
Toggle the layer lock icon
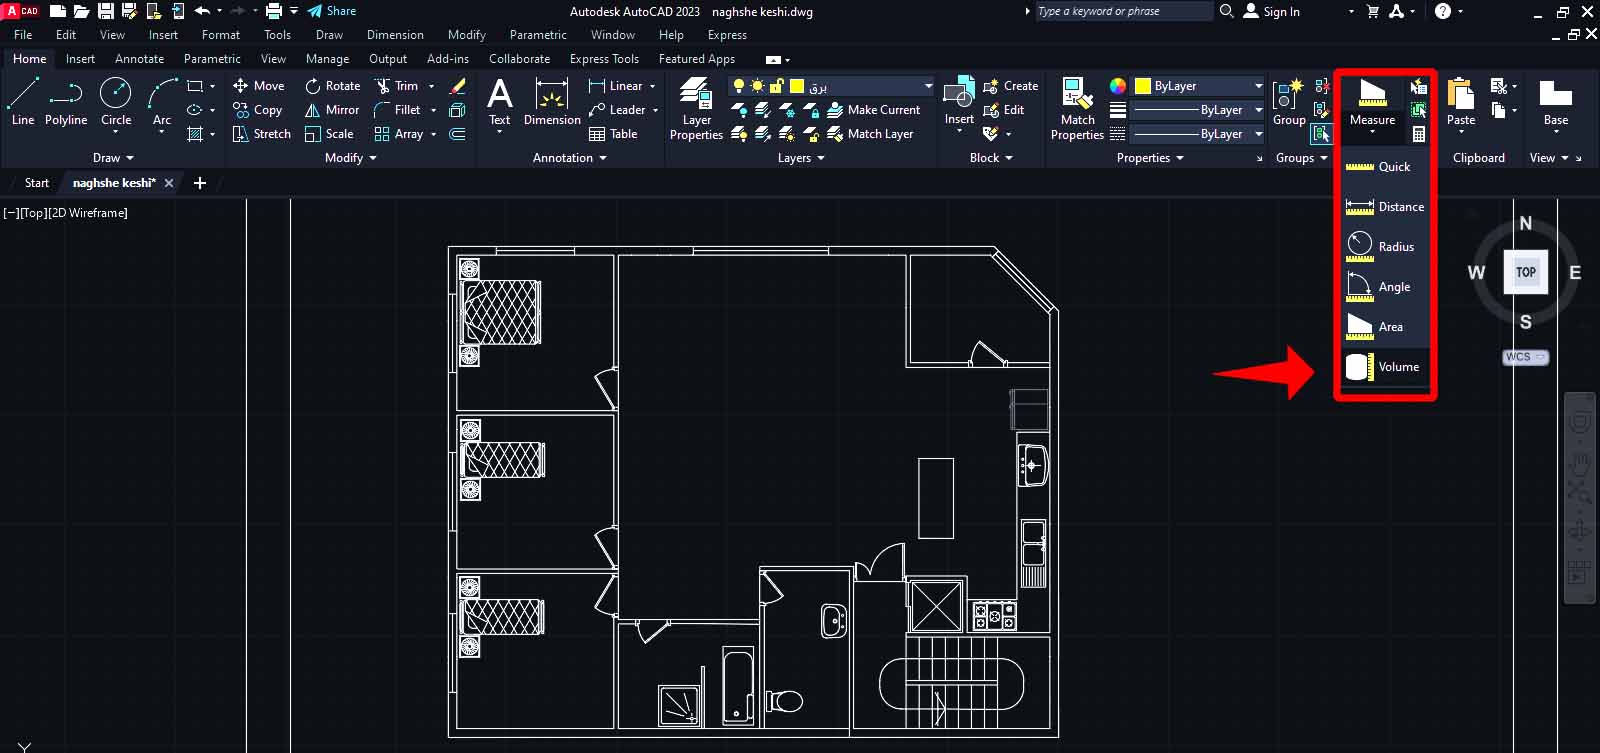(x=776, y=86)
